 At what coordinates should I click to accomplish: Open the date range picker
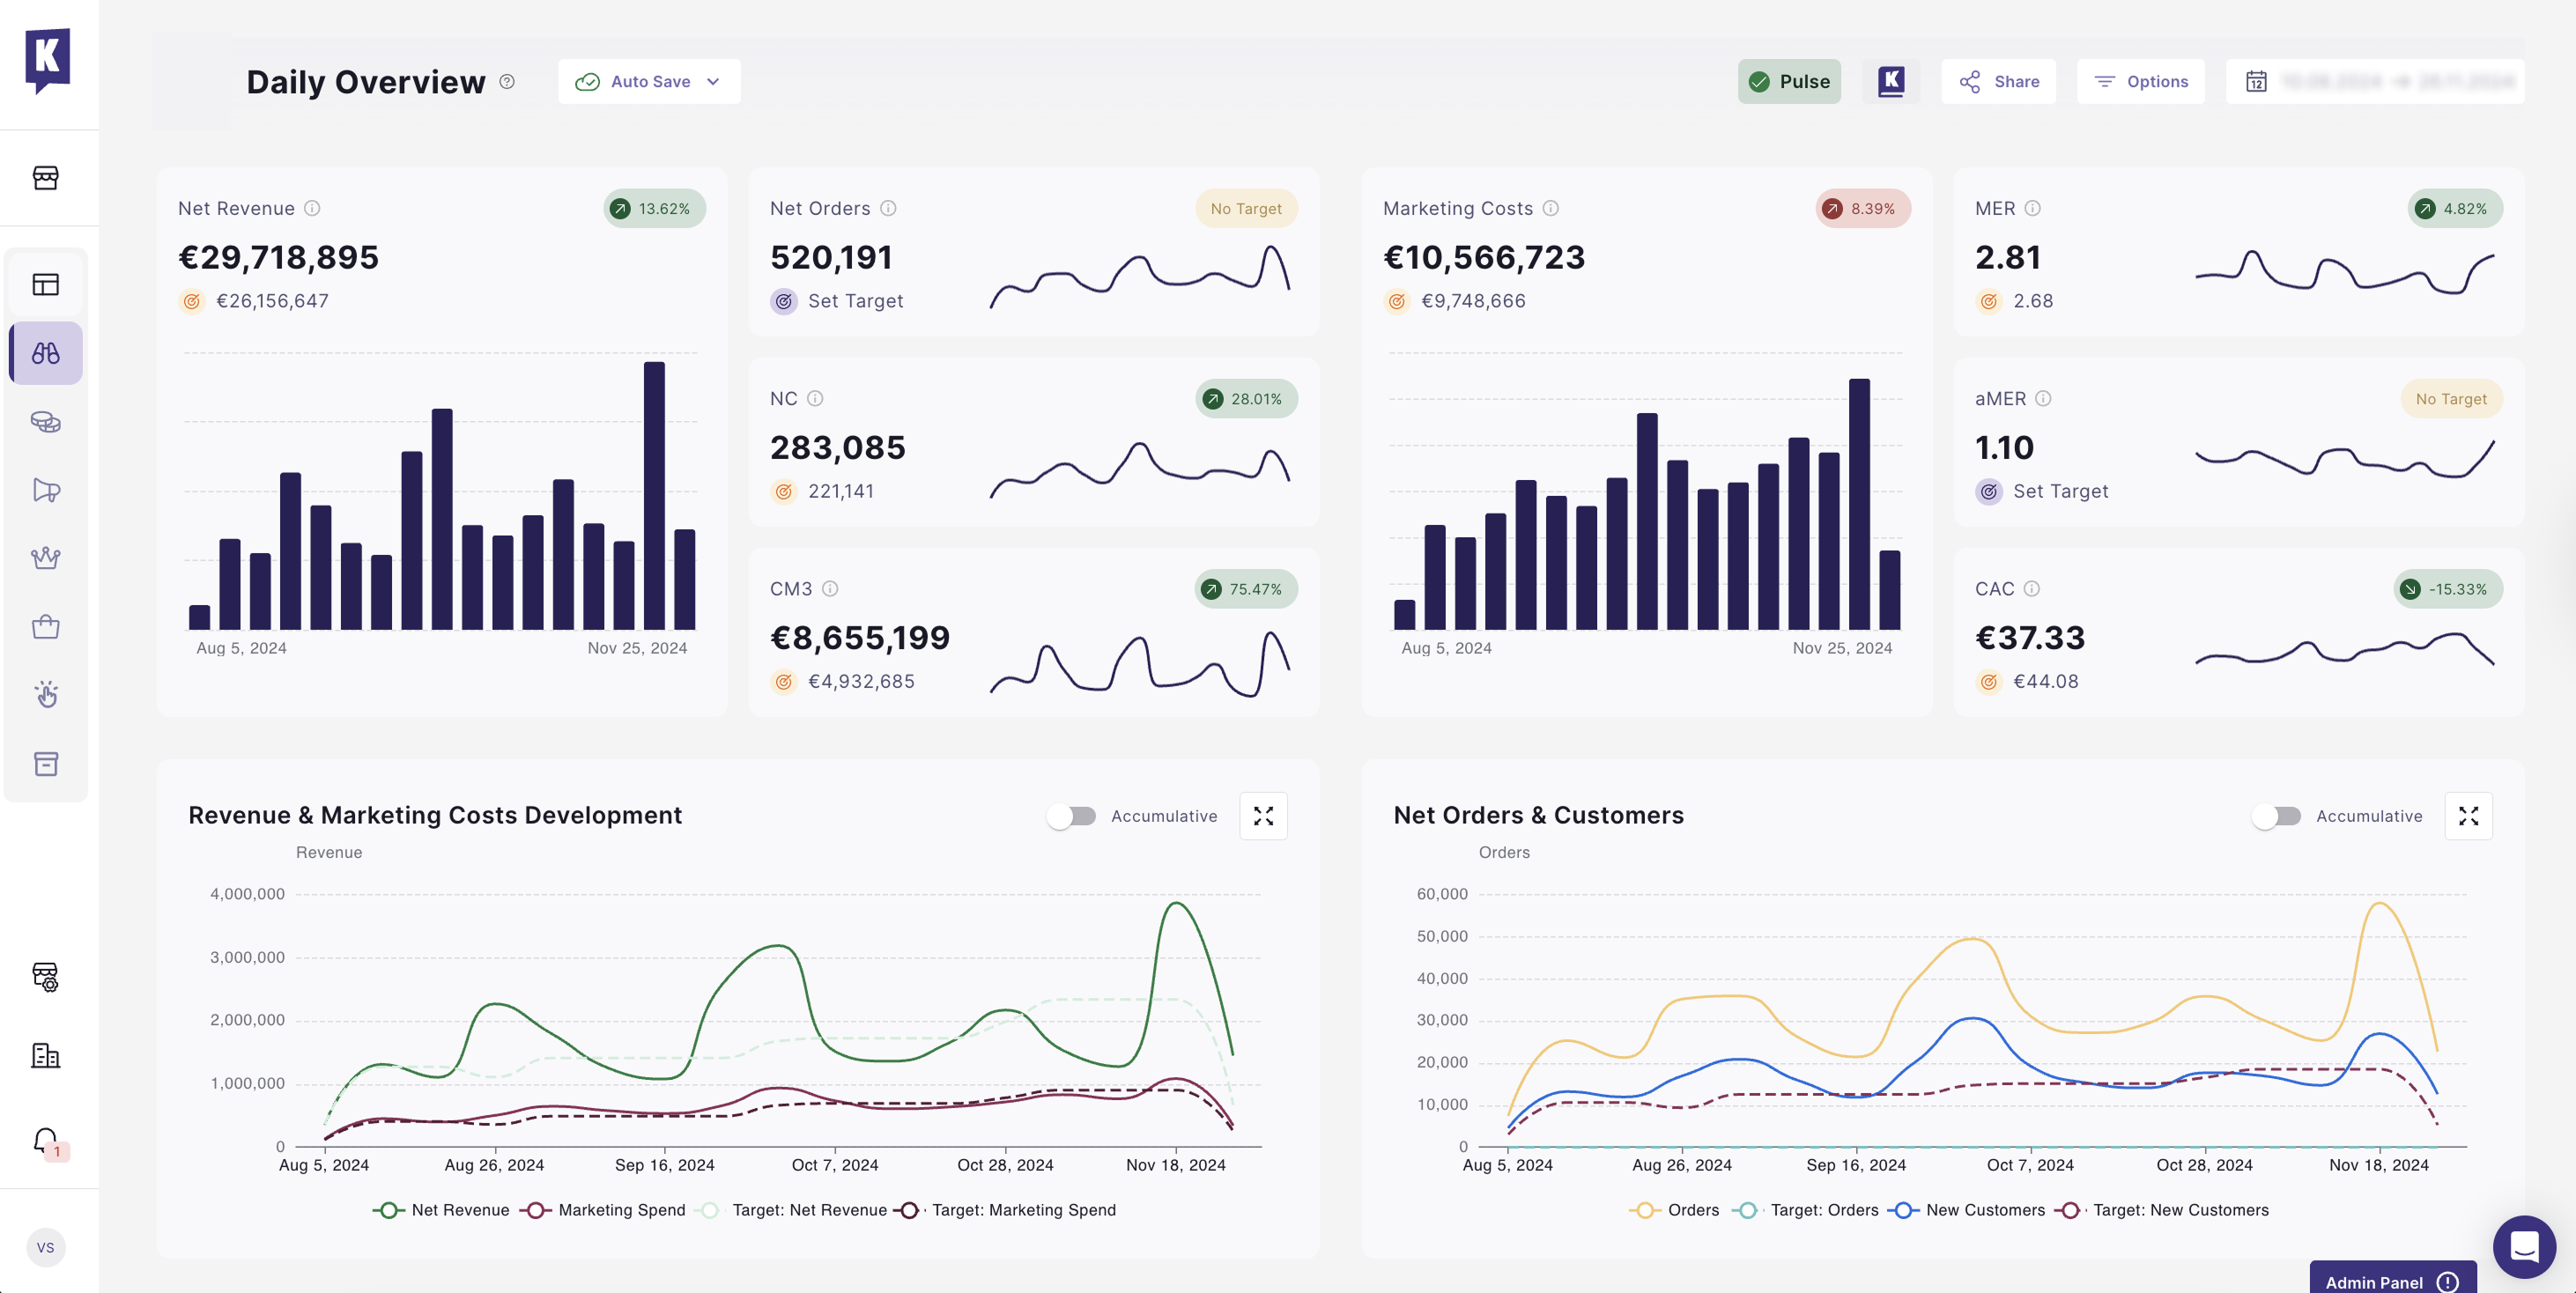coord(2374,82)
